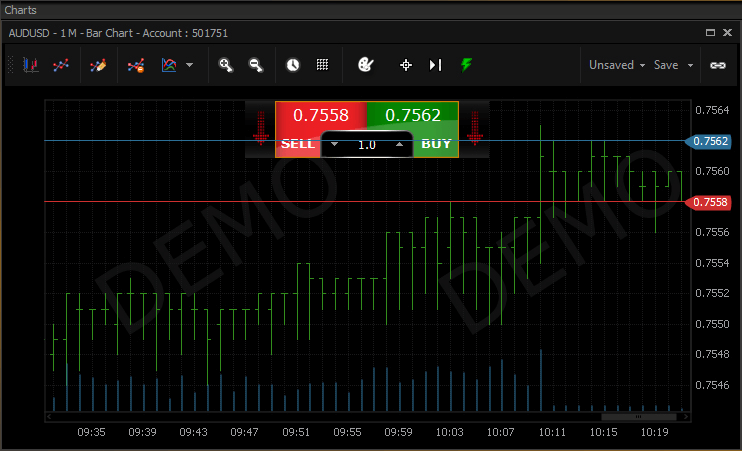Click the chart horizontal scrollbar thumb
Screen dimensions: 742x451
click(637, 417)
